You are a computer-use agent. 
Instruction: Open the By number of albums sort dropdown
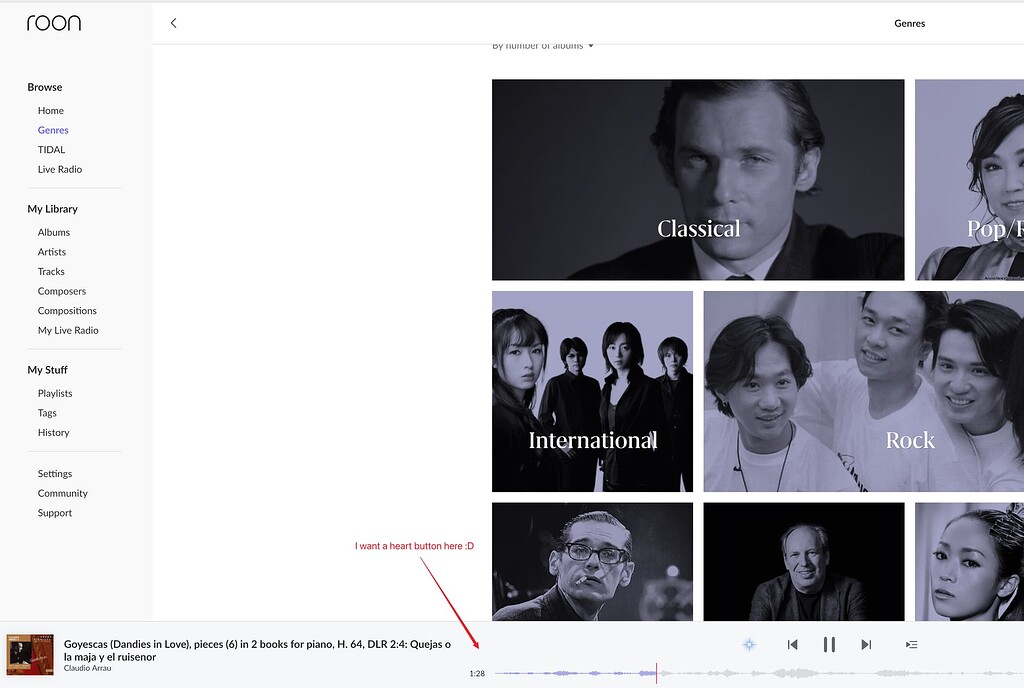(x=542, y=45)
